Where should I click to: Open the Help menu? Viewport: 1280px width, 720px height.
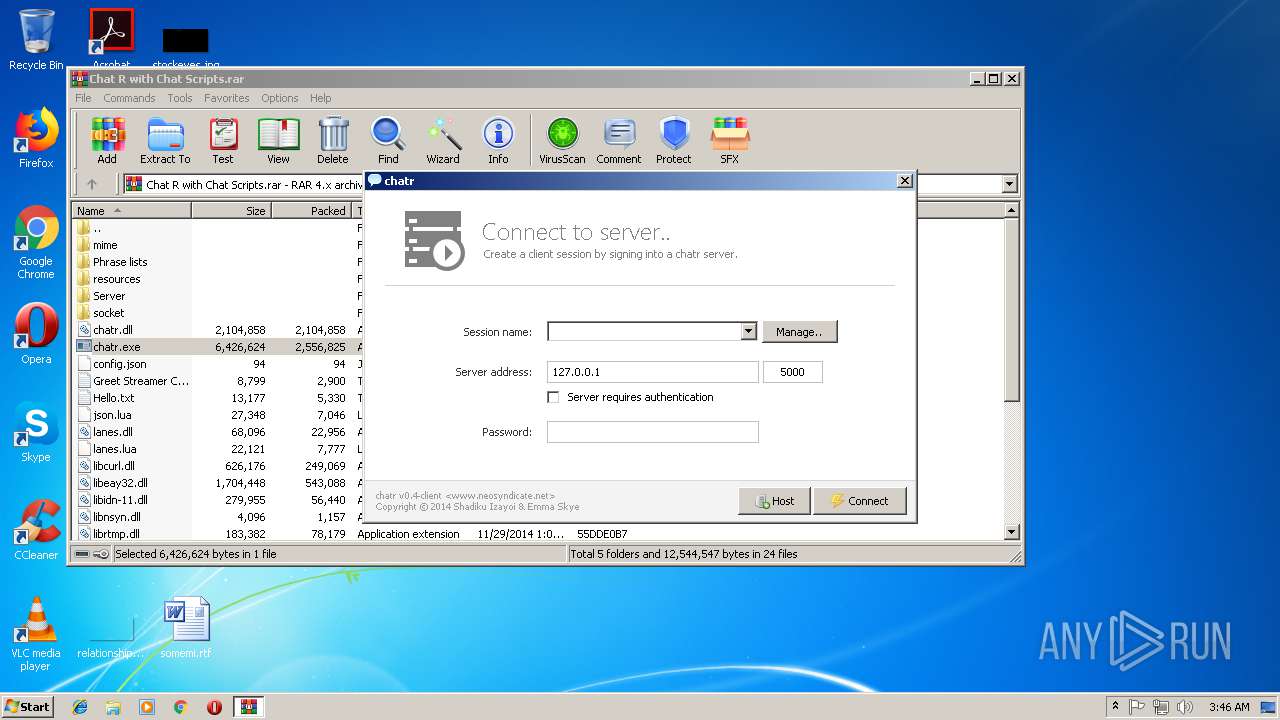click(x=320, y=98)
